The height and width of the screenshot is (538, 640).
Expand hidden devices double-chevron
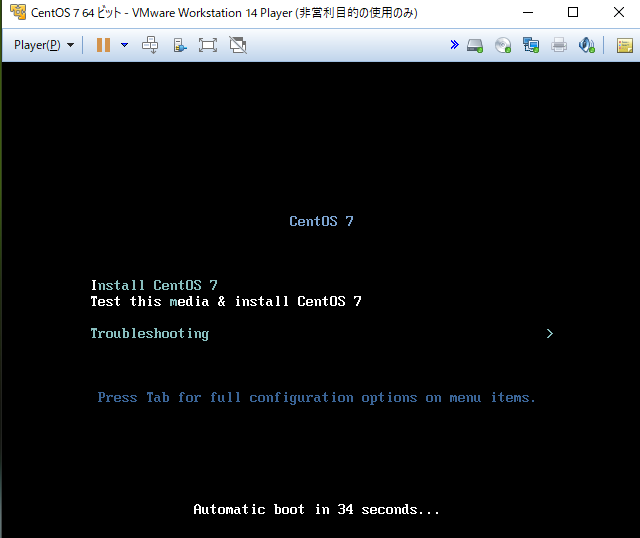click(454, 44)
